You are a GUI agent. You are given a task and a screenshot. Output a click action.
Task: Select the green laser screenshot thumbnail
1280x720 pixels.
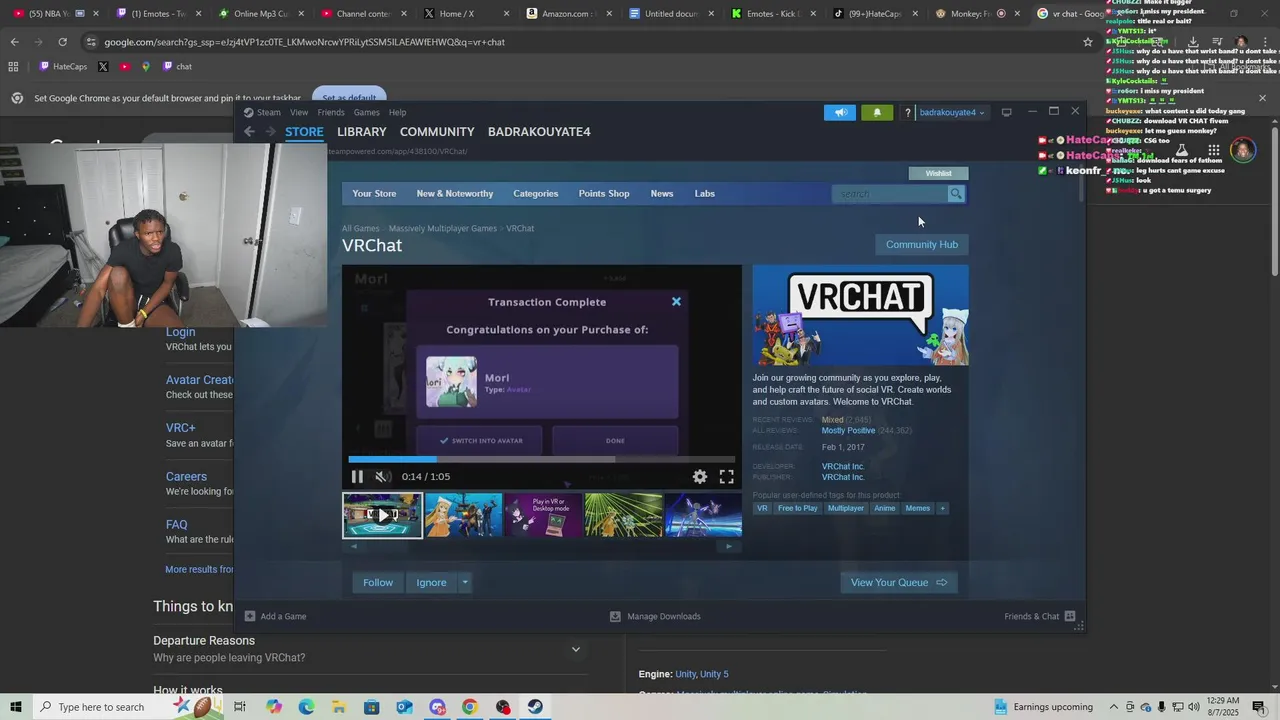[623, 516]
